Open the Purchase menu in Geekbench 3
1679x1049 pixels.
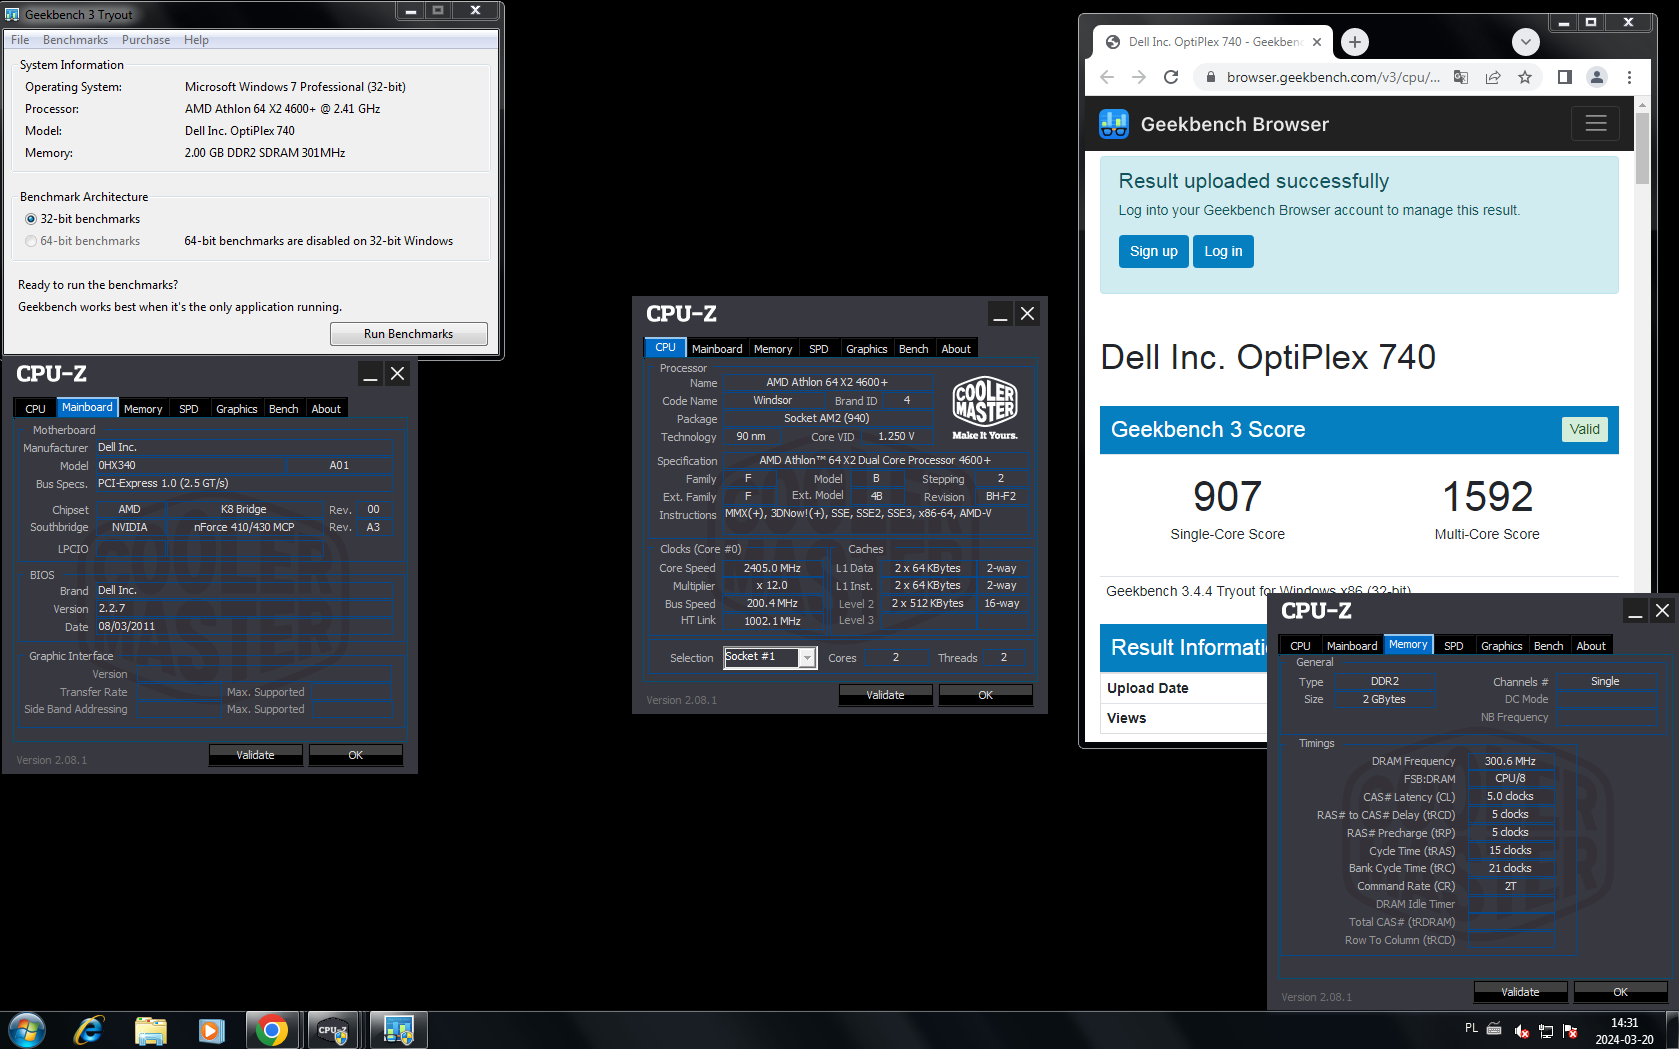coord(146,40)
